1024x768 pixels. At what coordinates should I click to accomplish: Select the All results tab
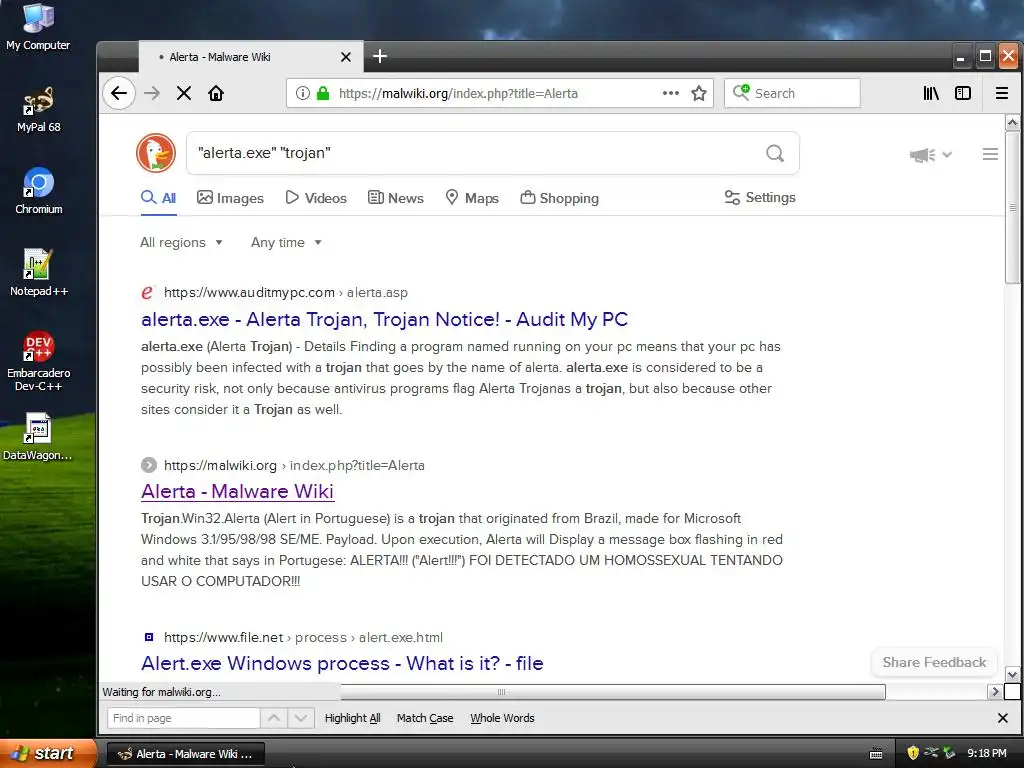tap(159, 198)
